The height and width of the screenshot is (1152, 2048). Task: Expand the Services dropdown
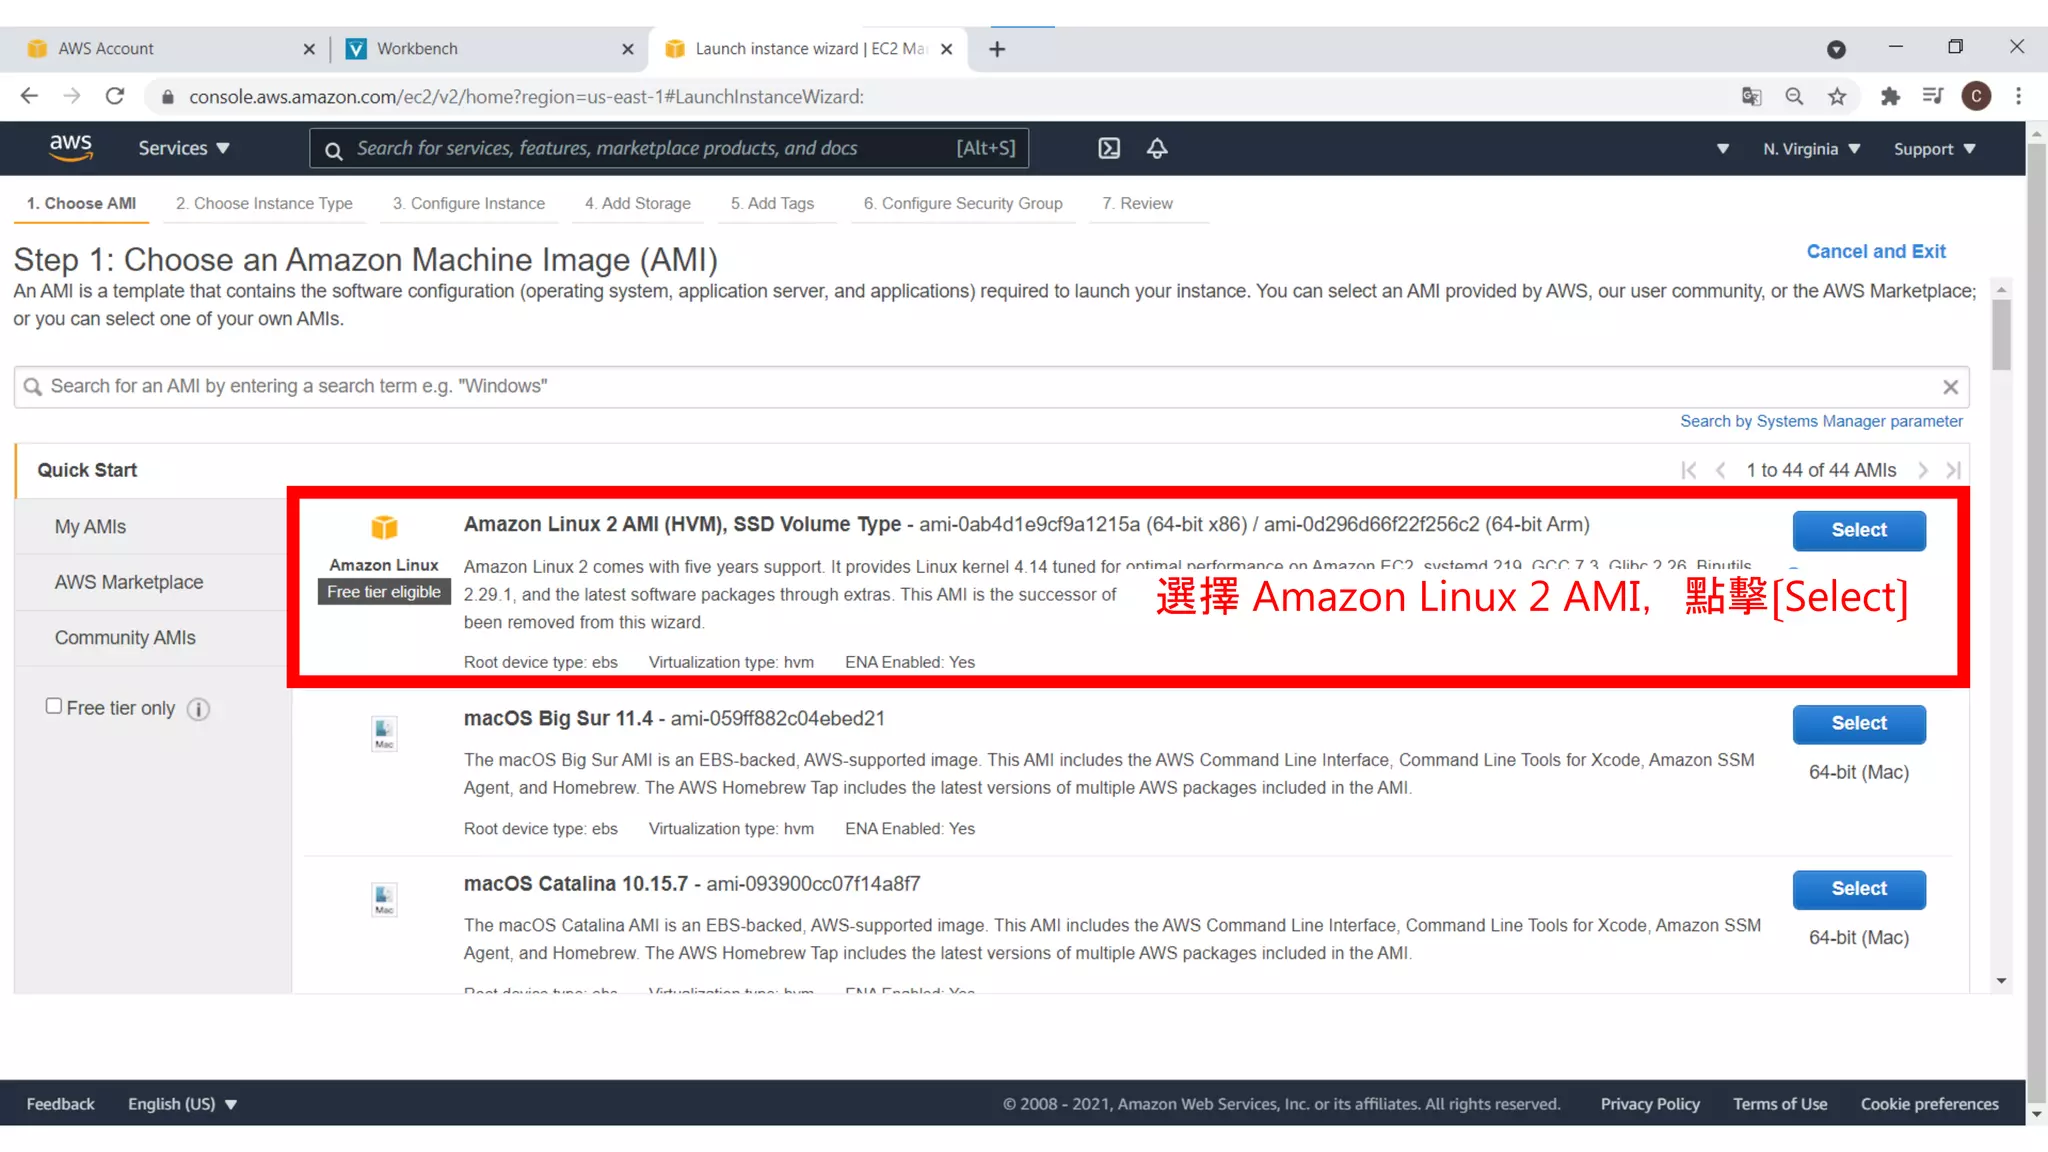coord(184,148)
